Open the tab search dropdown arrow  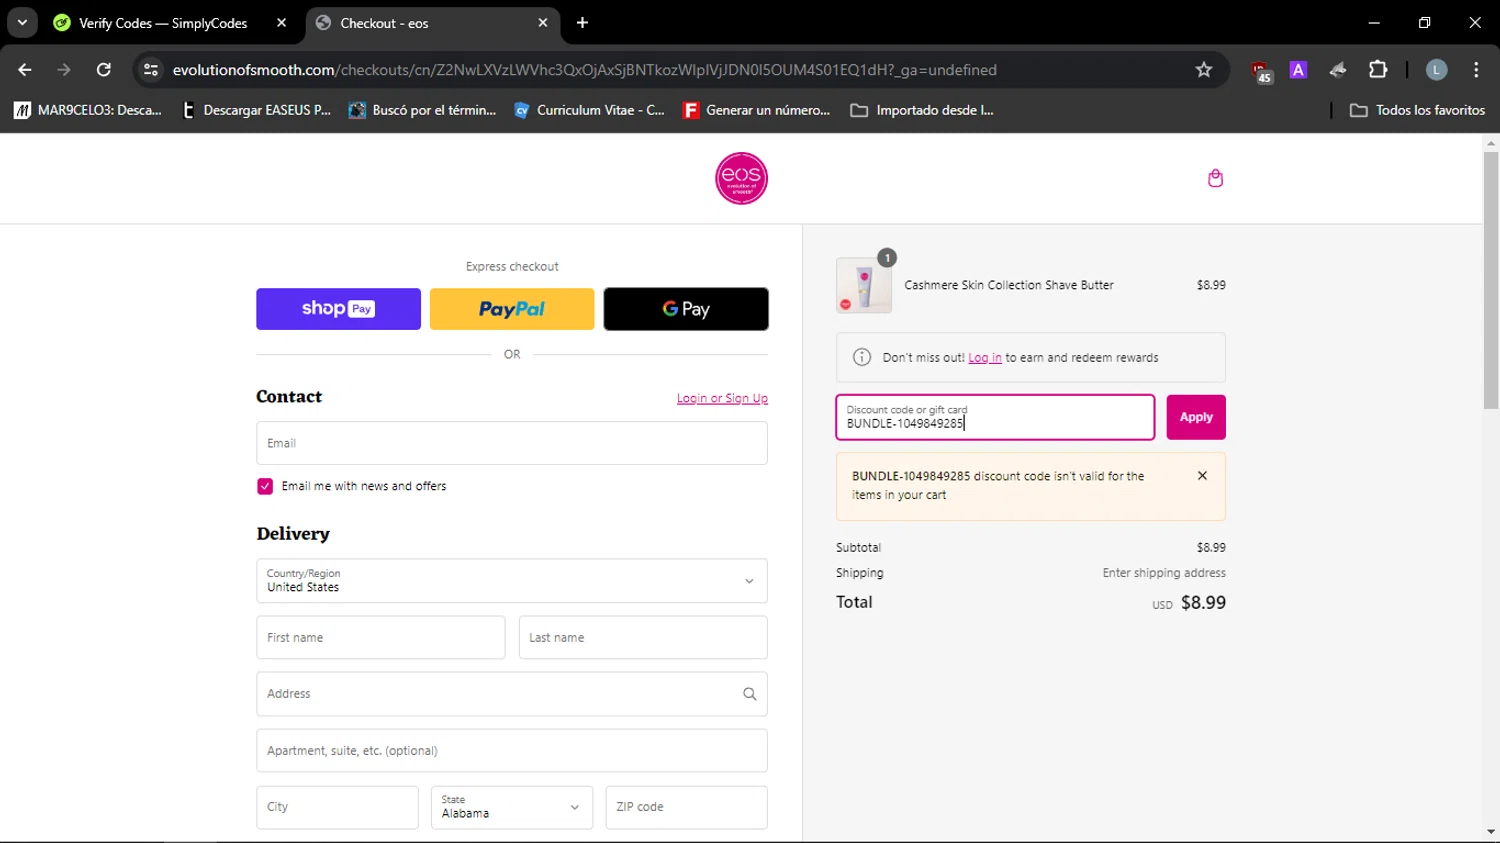pyautogui.click(x=22, y=23)
